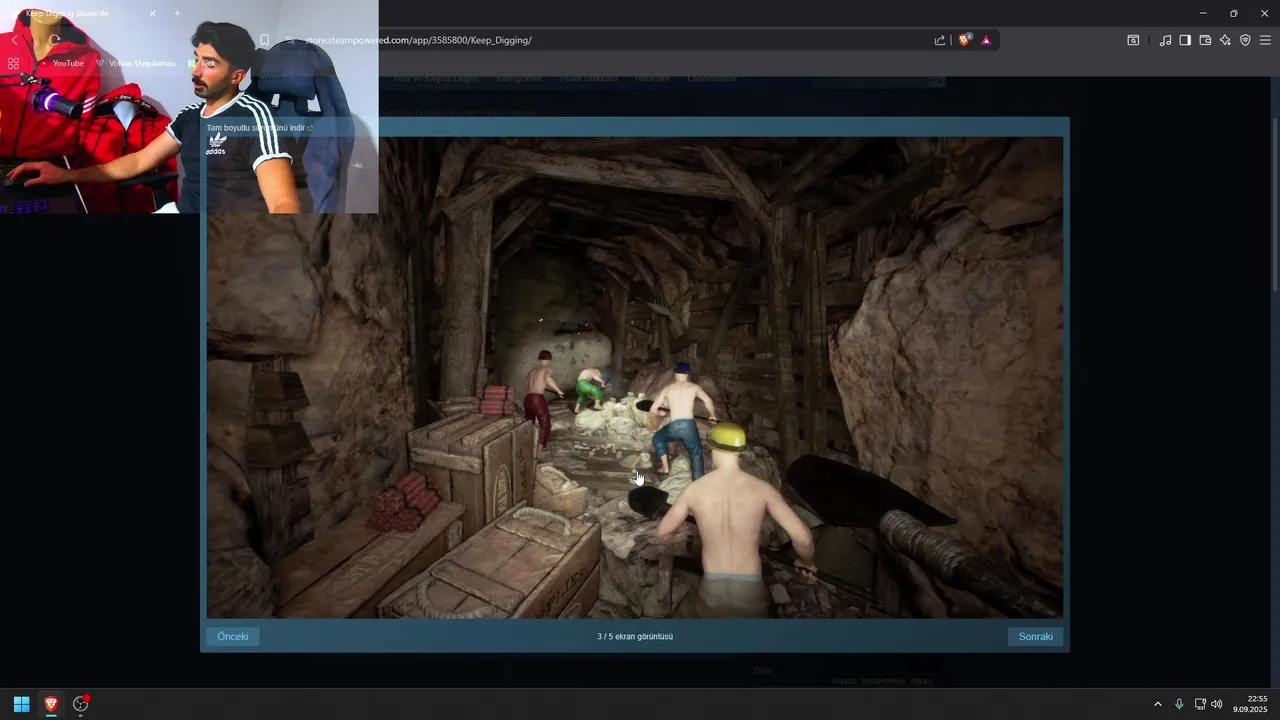Open the Windows Start button

(x=21, y=704)
